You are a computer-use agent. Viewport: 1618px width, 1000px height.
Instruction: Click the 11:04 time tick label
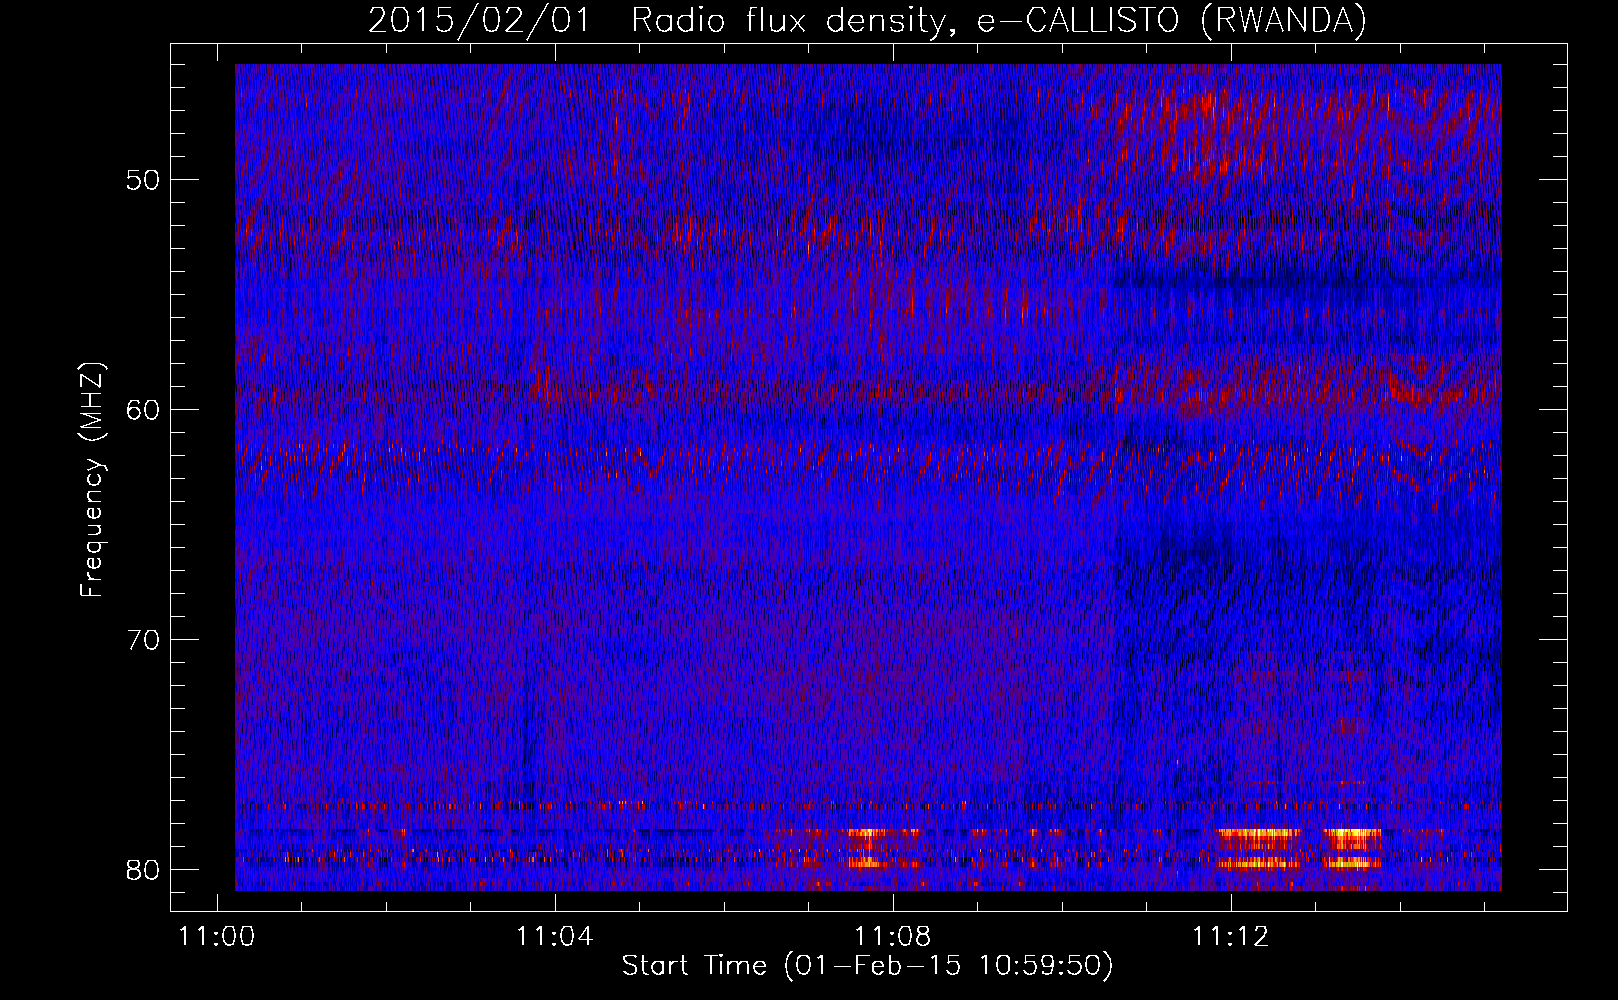pyautogui.click(x=555, y=937)
